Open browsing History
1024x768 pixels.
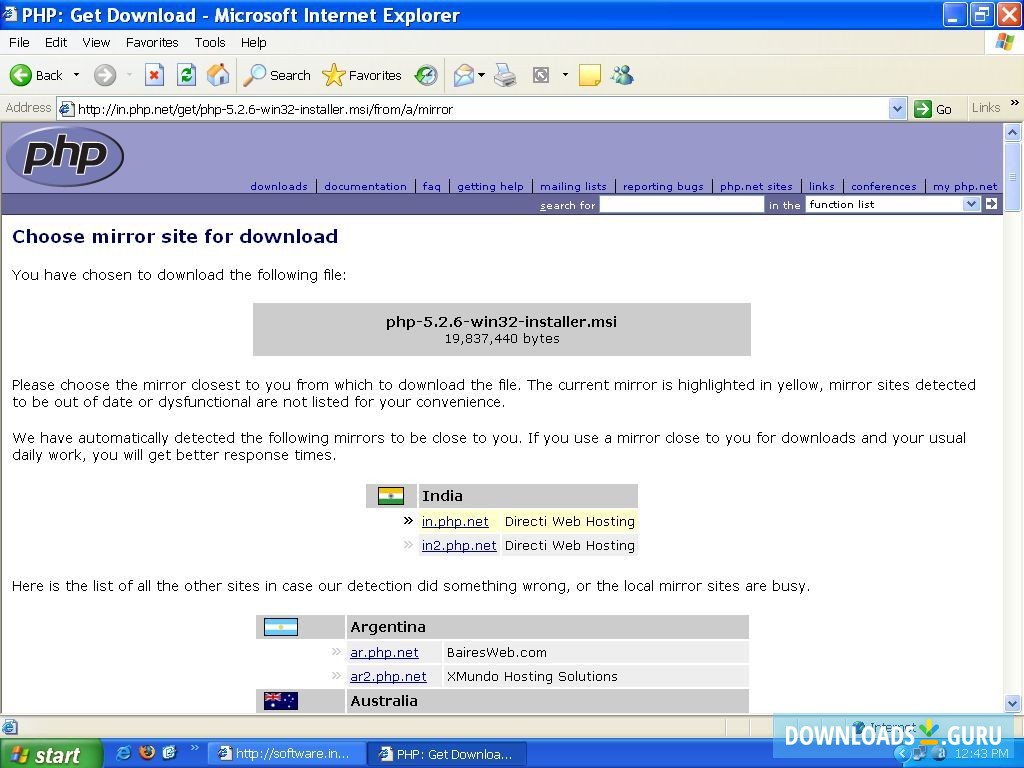[425, 75]
